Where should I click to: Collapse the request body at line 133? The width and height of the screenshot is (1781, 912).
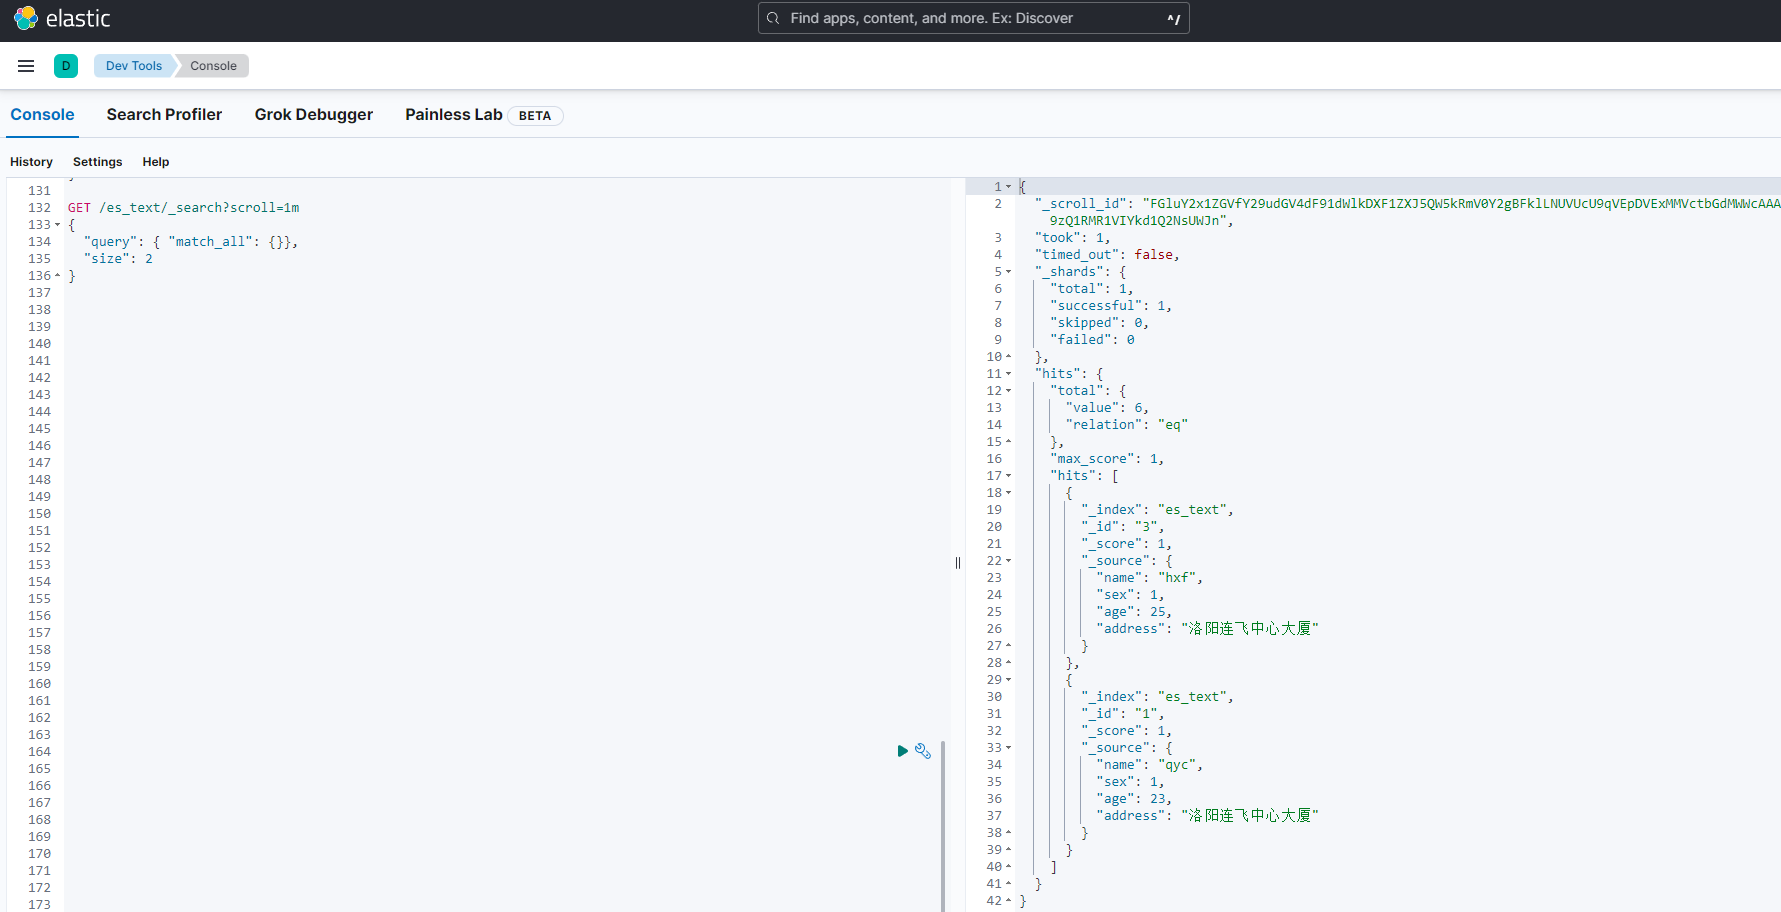[57, 225]
